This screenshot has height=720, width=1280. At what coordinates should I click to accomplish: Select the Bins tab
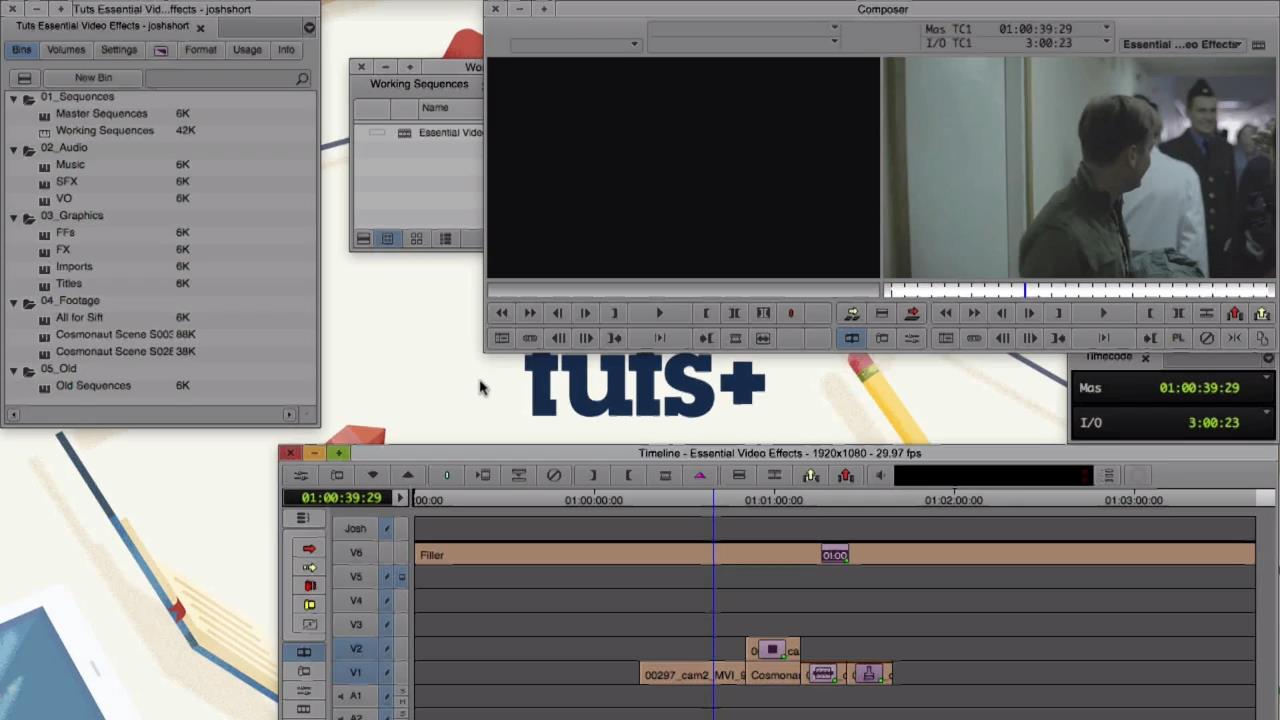[21, 50]
